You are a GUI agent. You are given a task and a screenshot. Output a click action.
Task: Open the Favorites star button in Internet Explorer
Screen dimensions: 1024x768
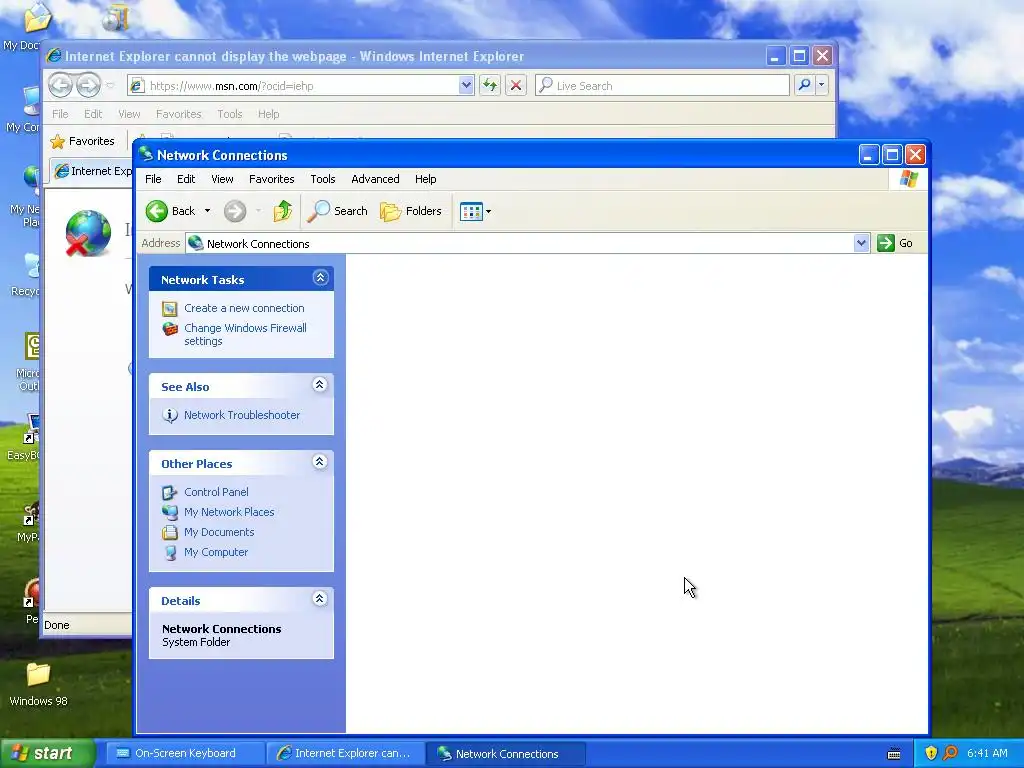click(x=82, y=141)
